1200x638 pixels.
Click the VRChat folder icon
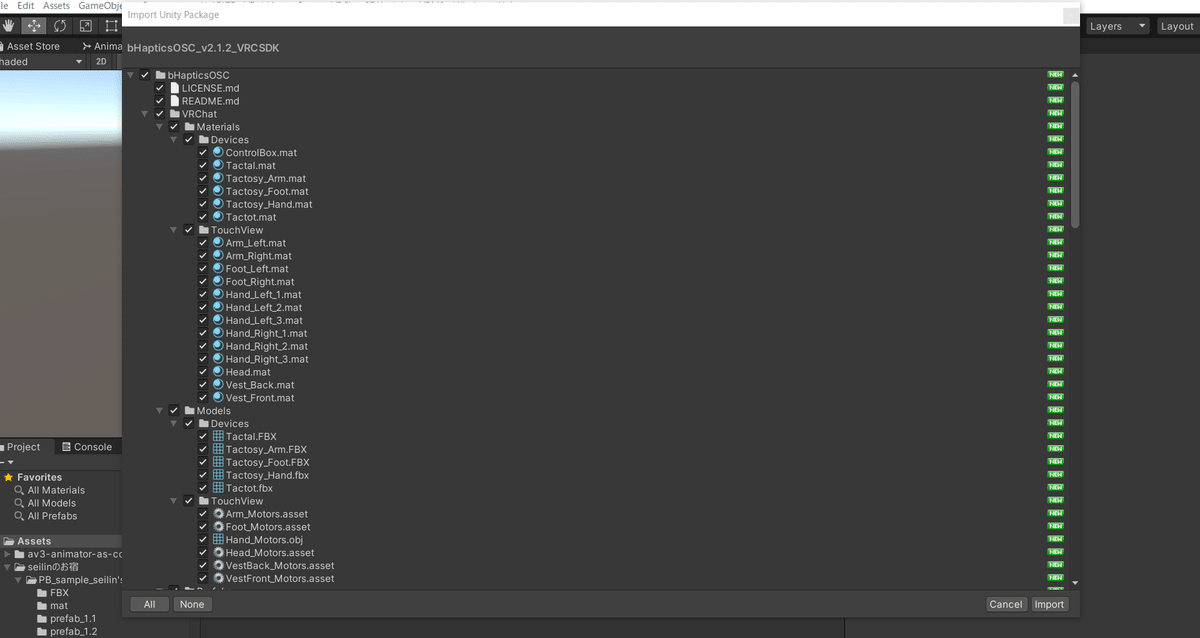(174, 114)
